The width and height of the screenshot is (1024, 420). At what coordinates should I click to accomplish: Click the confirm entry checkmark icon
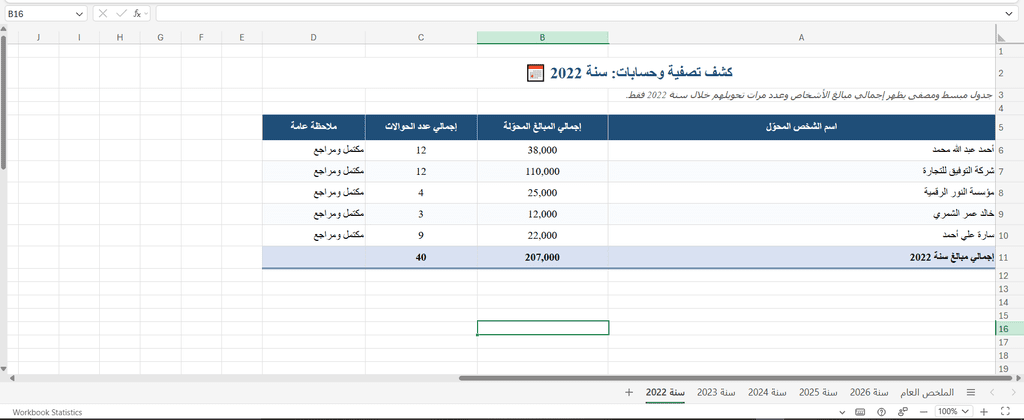coord(120,13)
